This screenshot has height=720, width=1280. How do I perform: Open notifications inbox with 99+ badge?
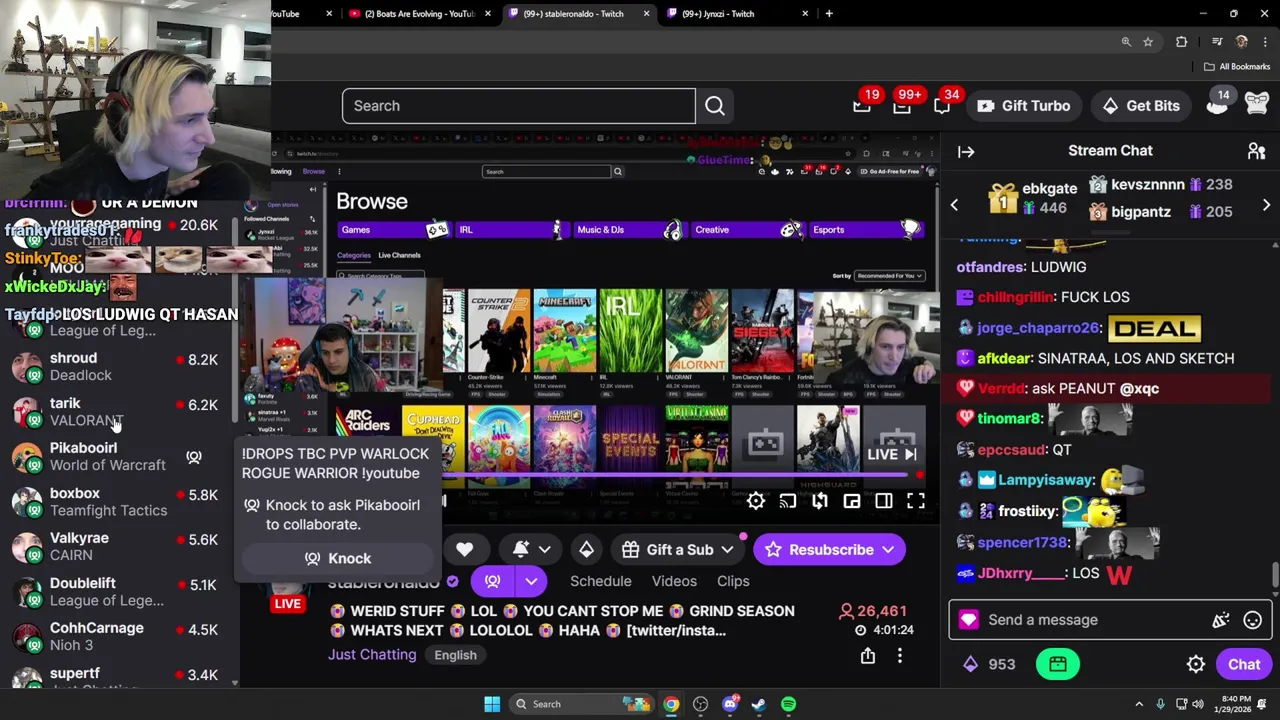[902, 106]
